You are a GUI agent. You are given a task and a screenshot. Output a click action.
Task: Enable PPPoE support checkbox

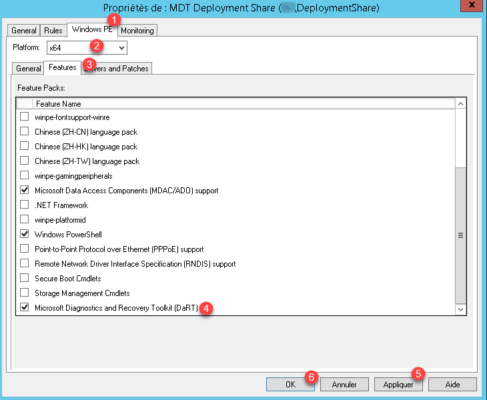[24, 249]
